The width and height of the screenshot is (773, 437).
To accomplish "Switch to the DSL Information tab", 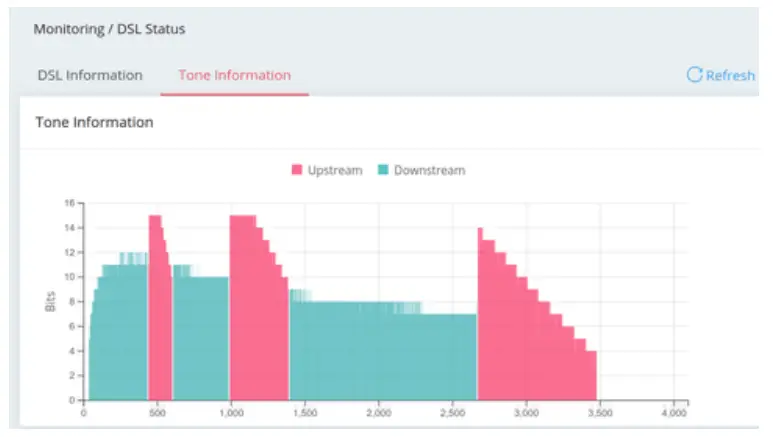I will click(90, 75).
